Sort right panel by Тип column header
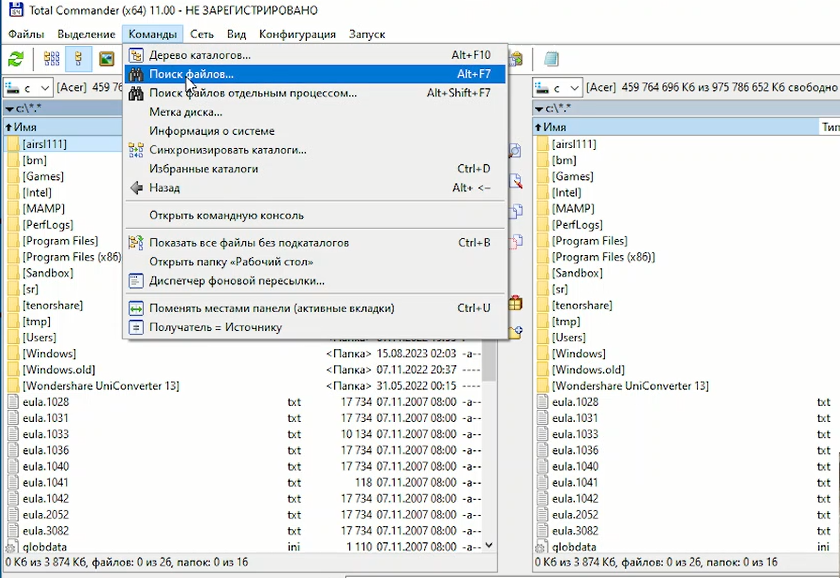 [x=830, y=127]
